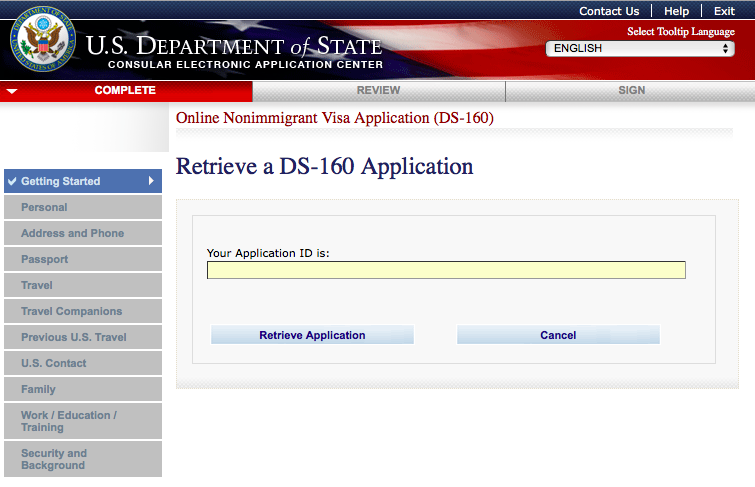
Task: Switch to the REVIEW step tab
Action: pyautogui.click(x=378, y=91)
